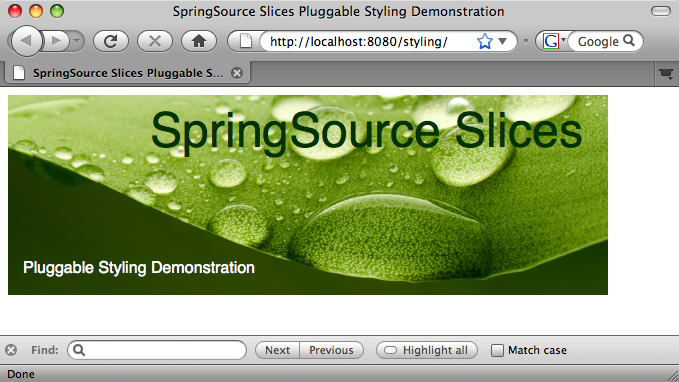
Task: Find Previous match
Action: (x=331, y=350)
